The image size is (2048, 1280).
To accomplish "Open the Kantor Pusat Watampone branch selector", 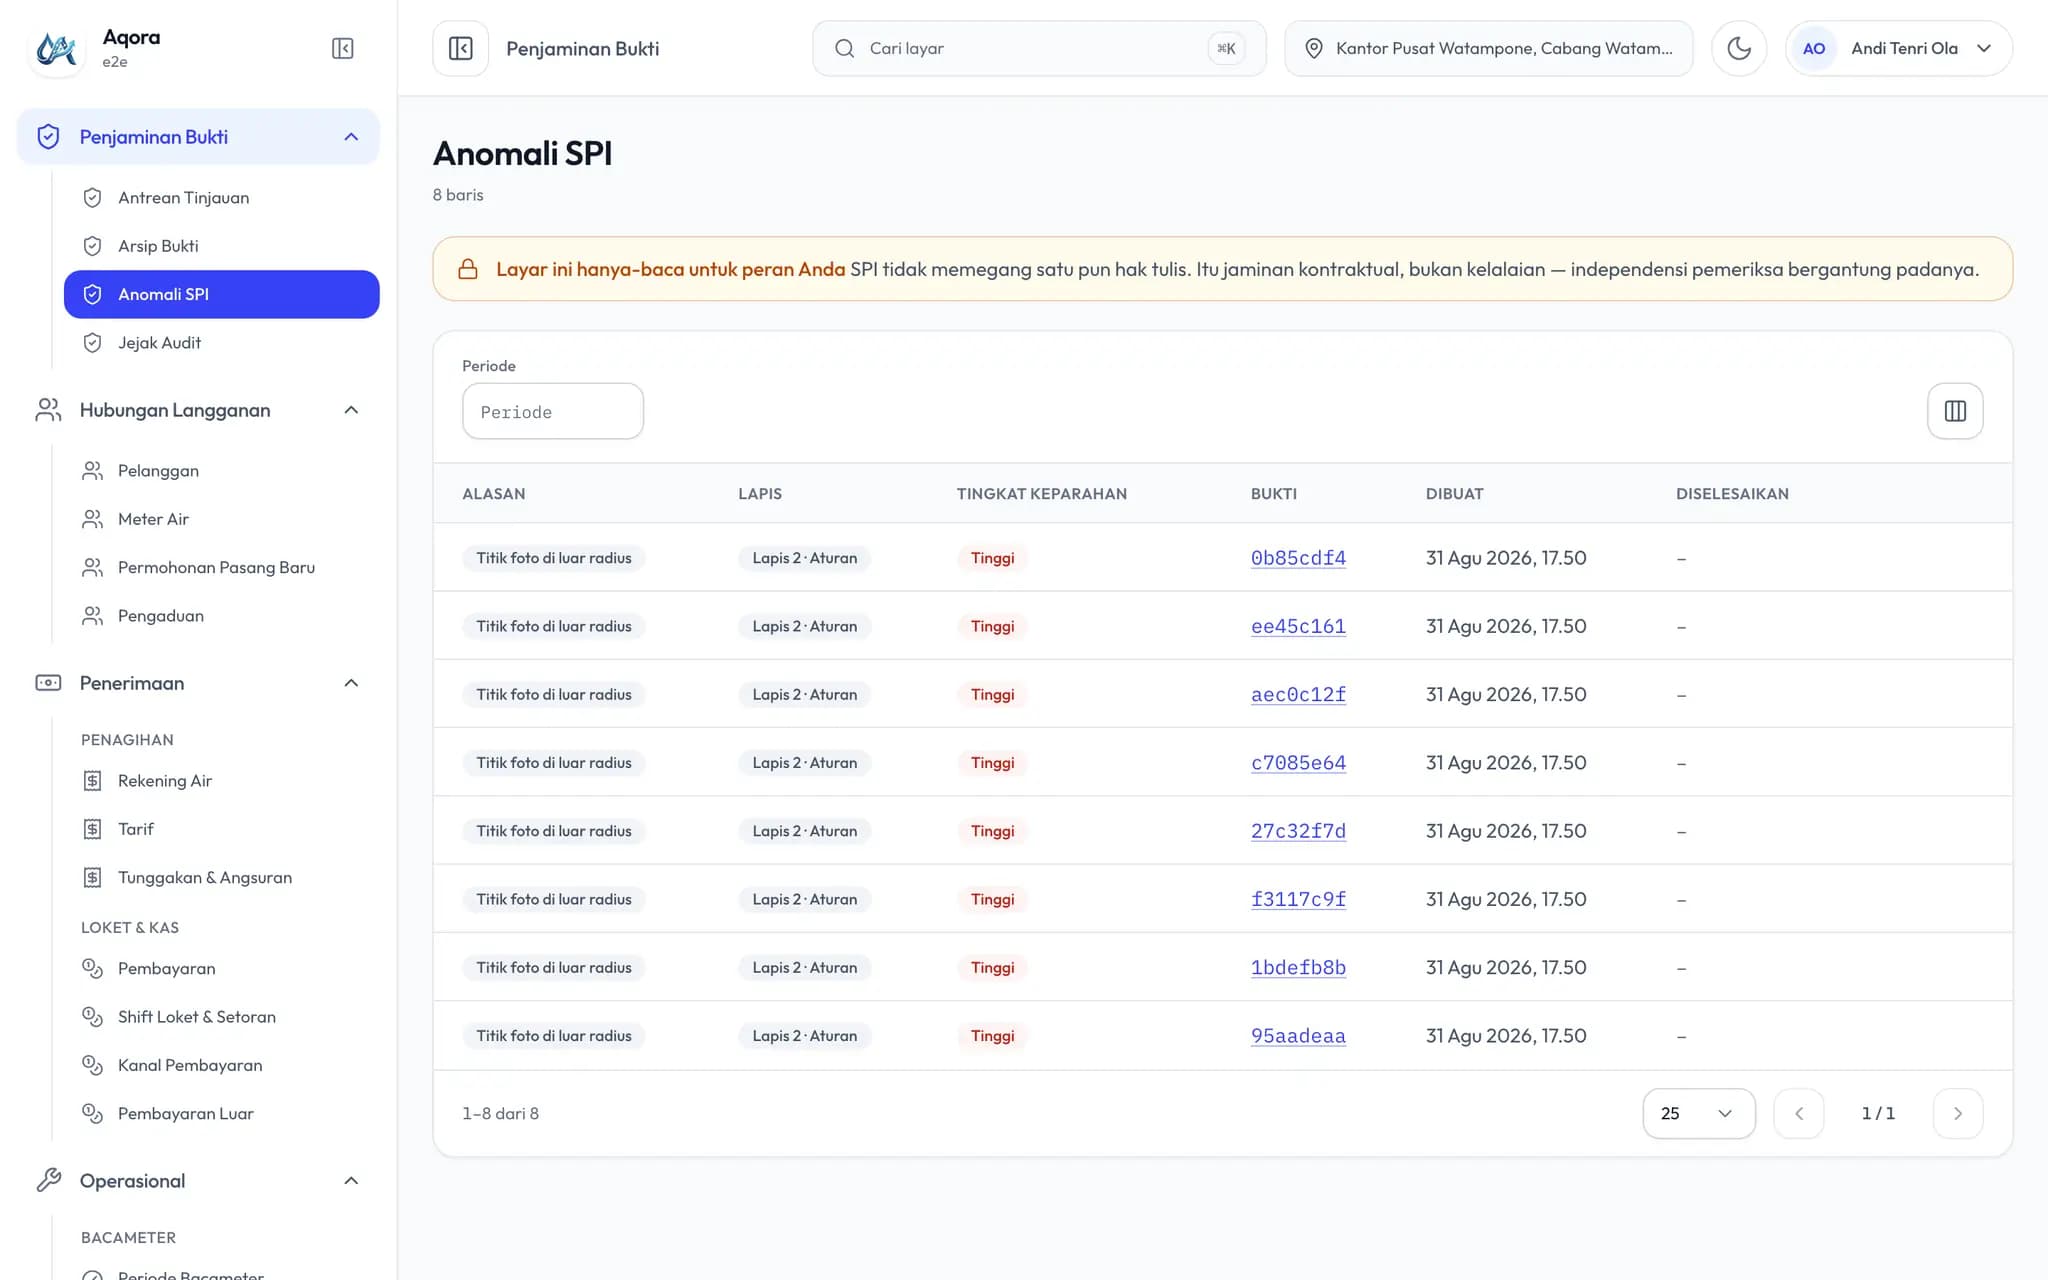I will 1488,48.
